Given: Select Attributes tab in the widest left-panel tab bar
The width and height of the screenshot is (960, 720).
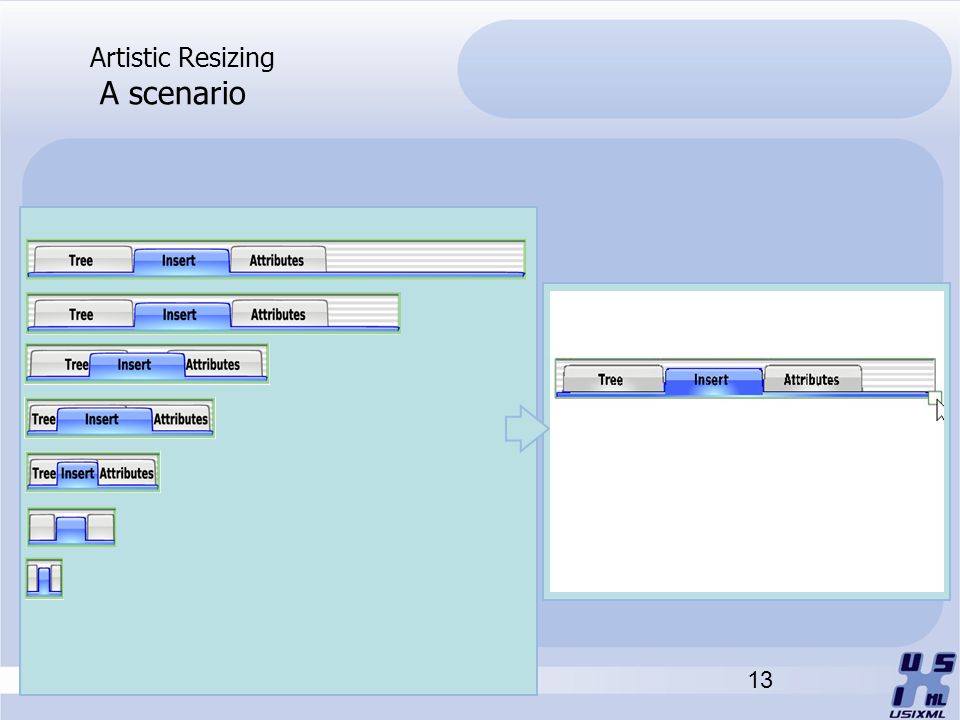Looking at the screenshot, I should 278,260.
